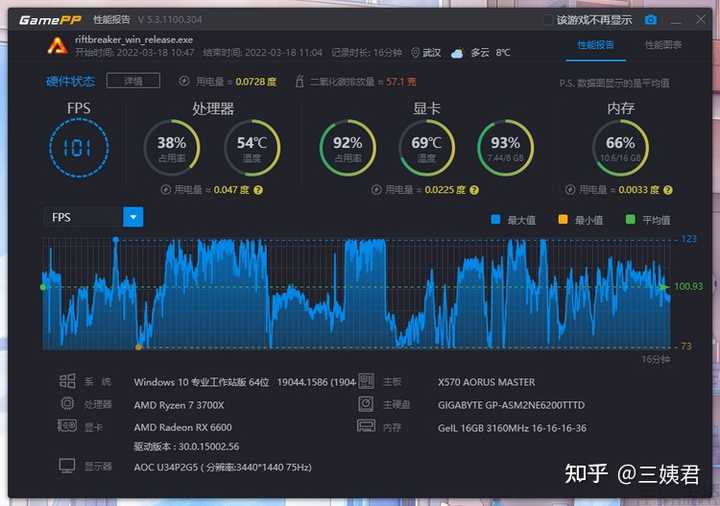720x506 pixels.
Task: Click the CPU temperature 54℃ gauge
Action: 252,148
